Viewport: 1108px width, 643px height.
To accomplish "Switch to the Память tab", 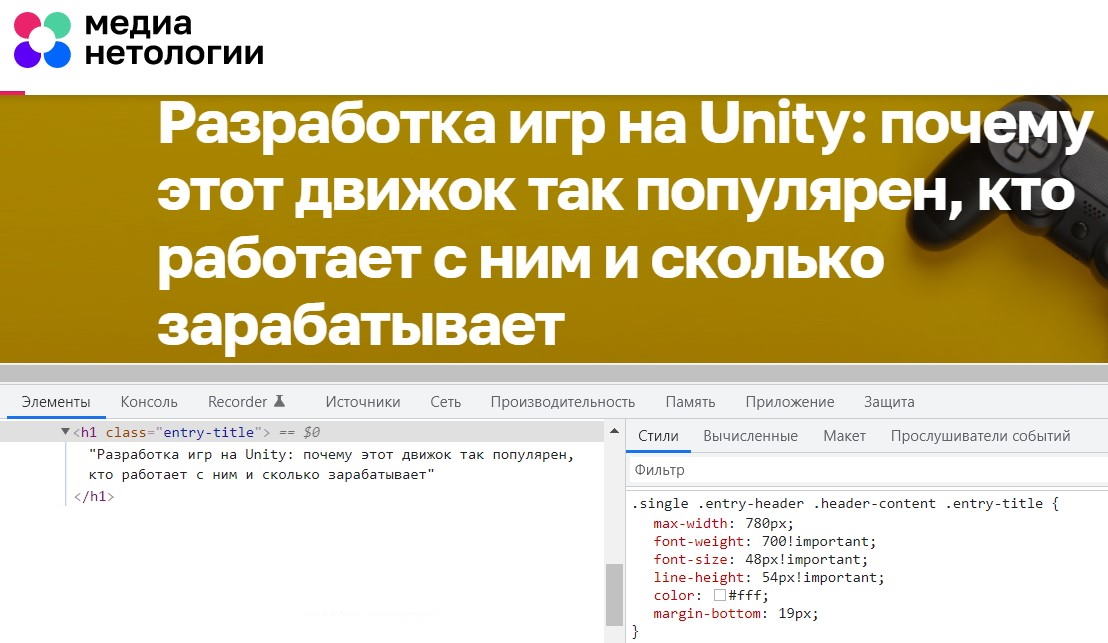I will tap(689, 401).
